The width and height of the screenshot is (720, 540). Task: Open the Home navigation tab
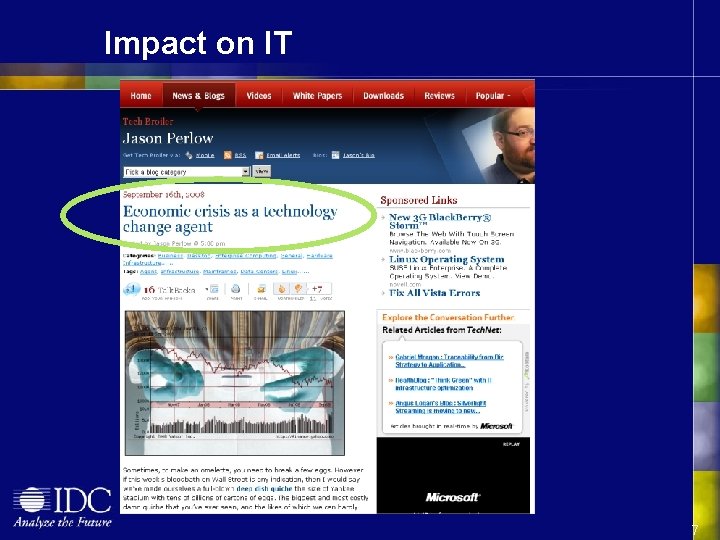pos(141,96)
